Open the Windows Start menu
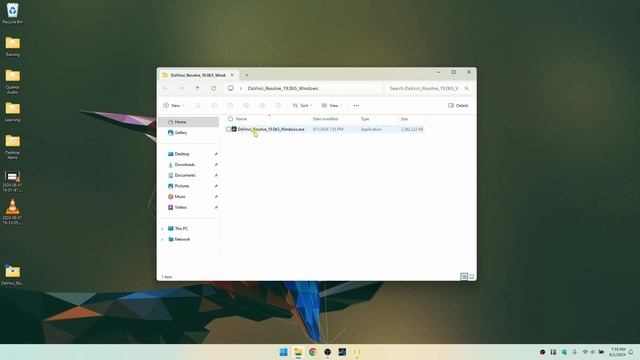Screen dimensions: 640x360 coord(283,352)
